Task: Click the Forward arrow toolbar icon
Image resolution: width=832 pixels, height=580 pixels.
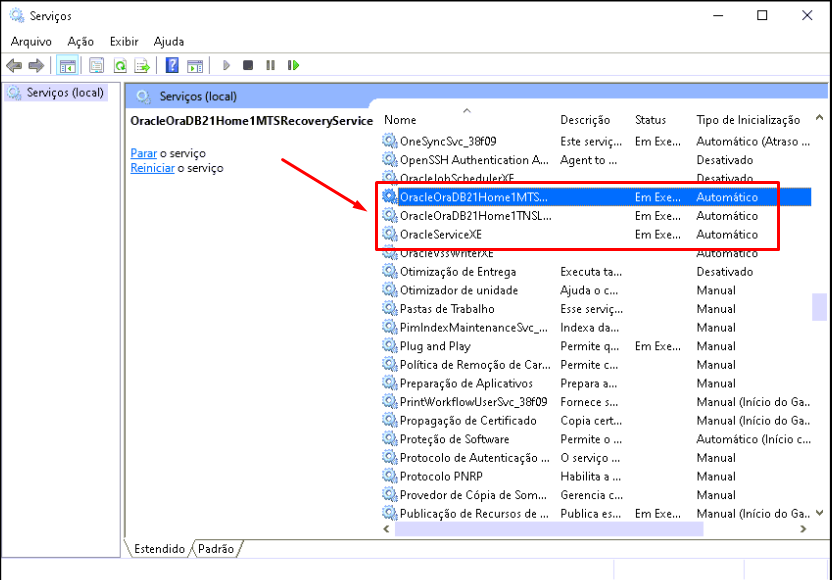Action: click(x=36, y=66)
